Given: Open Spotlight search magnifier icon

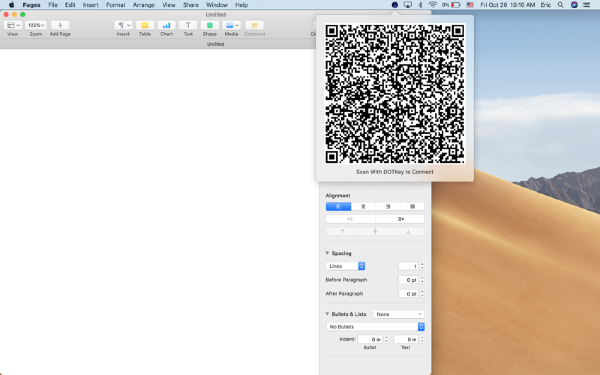Looking at the screenshot, I should 560,5.
